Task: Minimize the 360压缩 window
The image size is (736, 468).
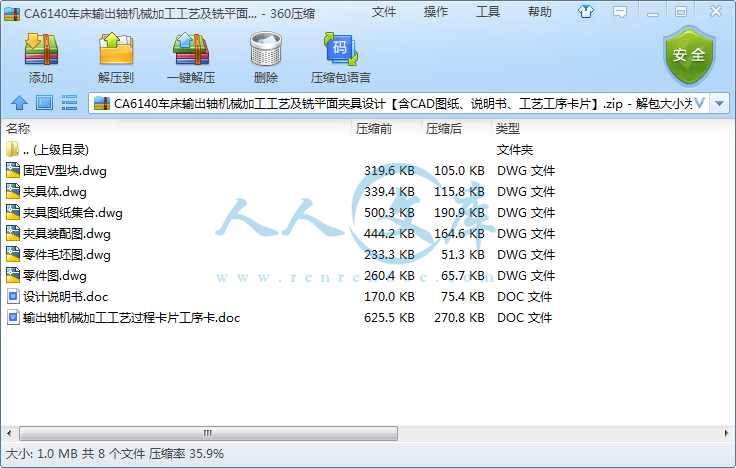Action: pos(653,13)
